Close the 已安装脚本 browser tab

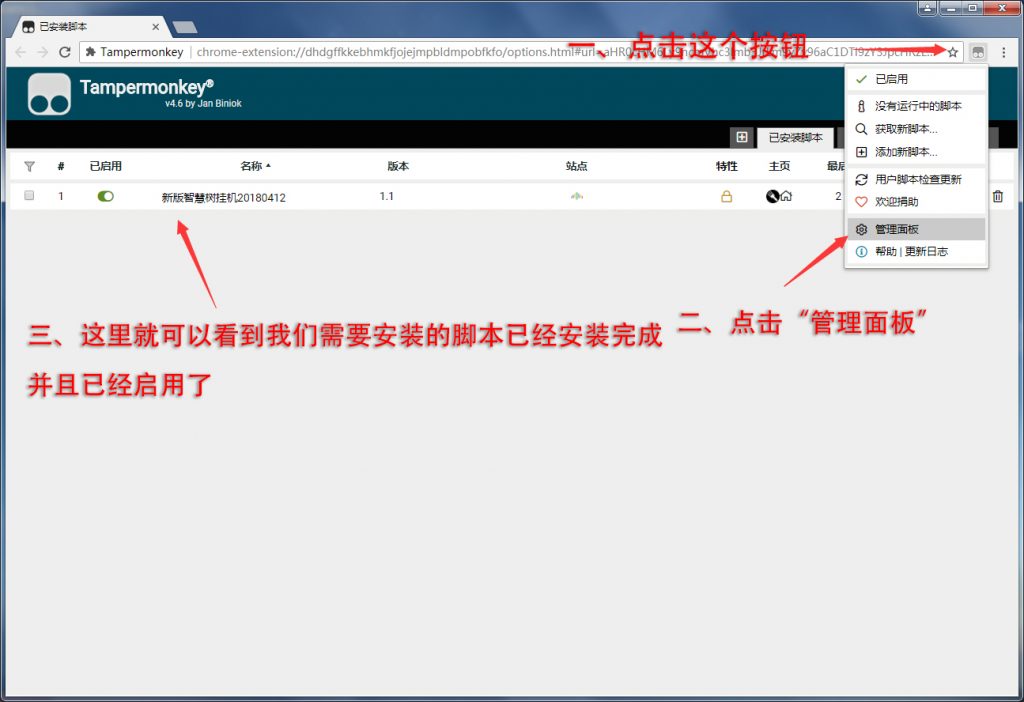155,27
